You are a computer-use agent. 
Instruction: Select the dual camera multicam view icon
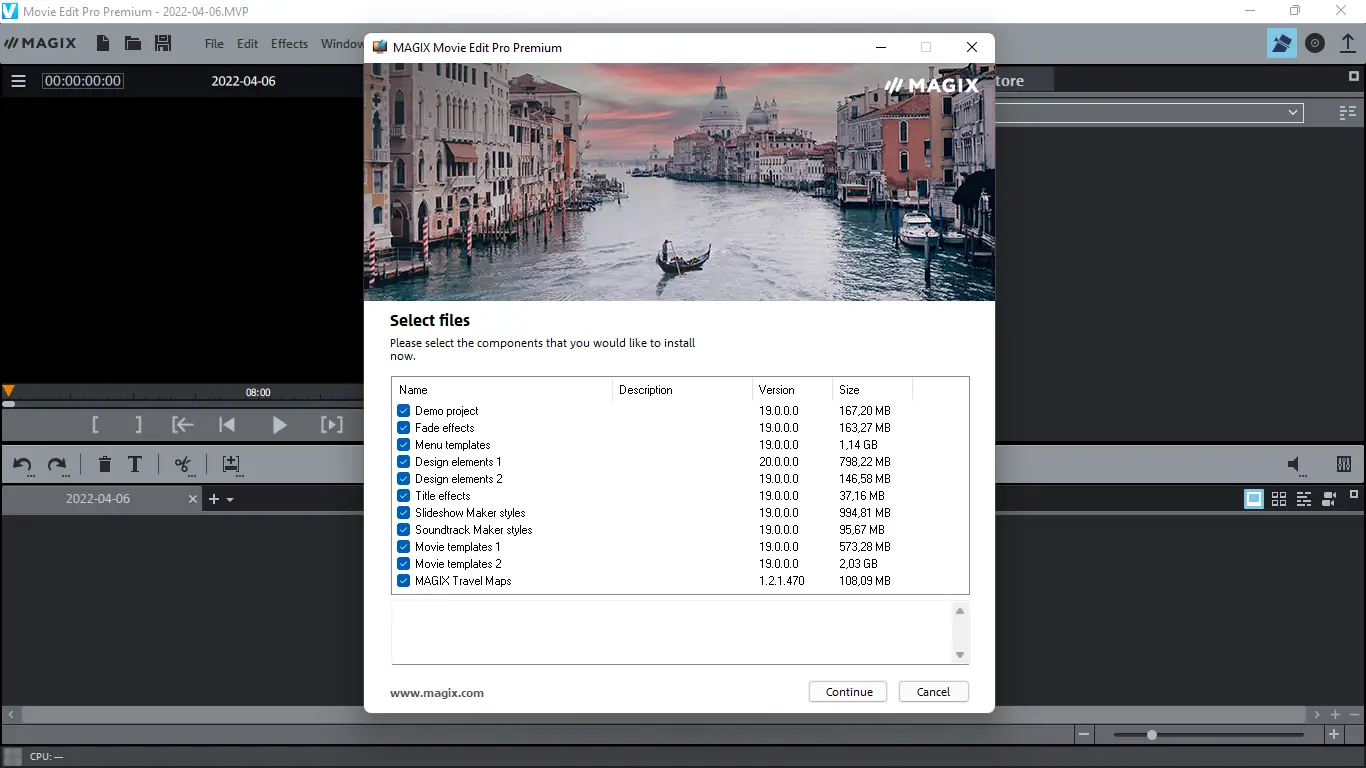(1330, 498)
